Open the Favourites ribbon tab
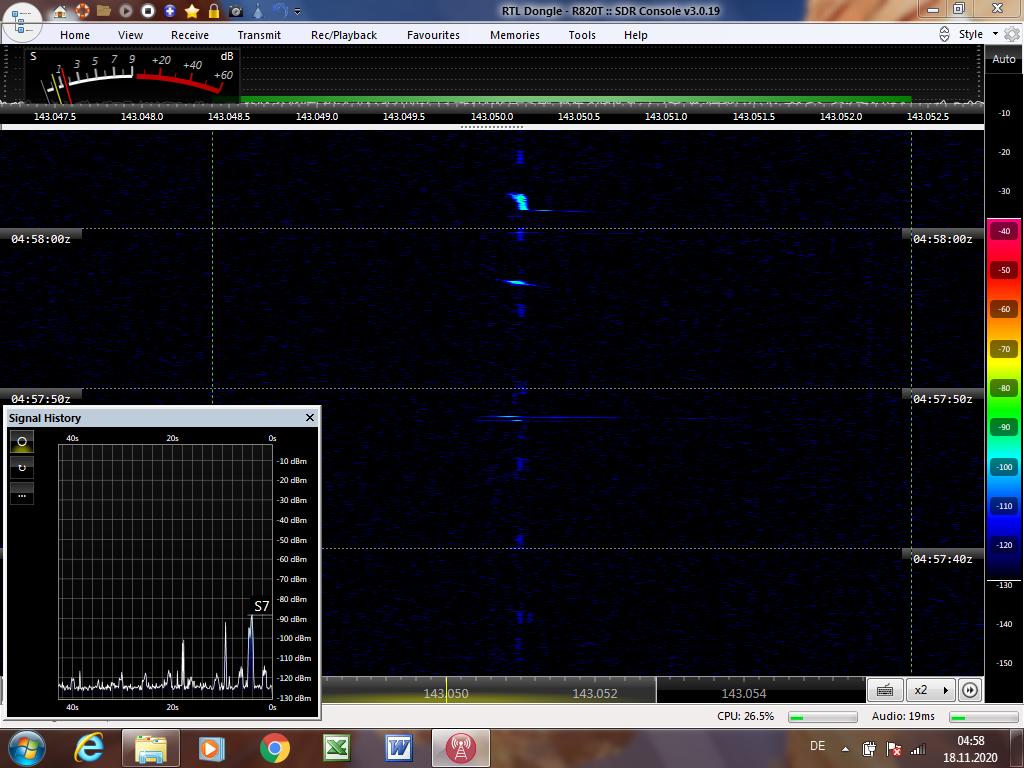 (433, 35)
